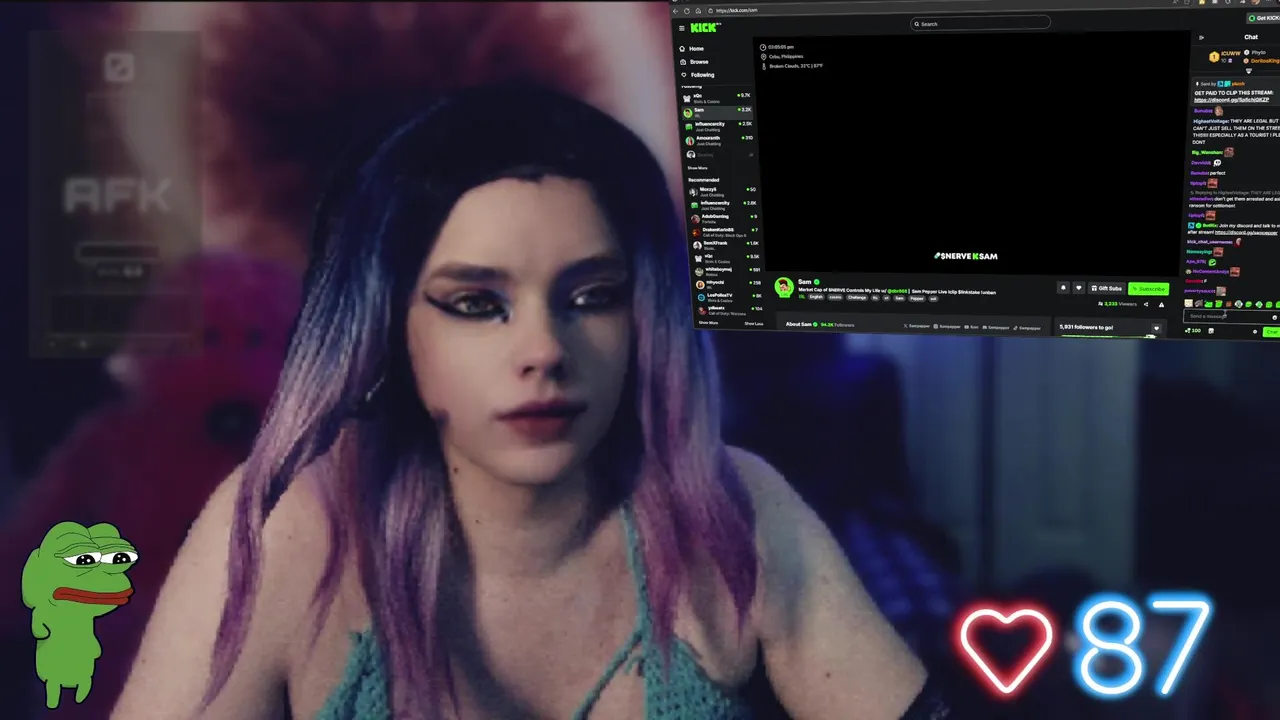The image size is (1280, 720).
Task: Click heart on followers goal panel
Action: point(1156,328)
